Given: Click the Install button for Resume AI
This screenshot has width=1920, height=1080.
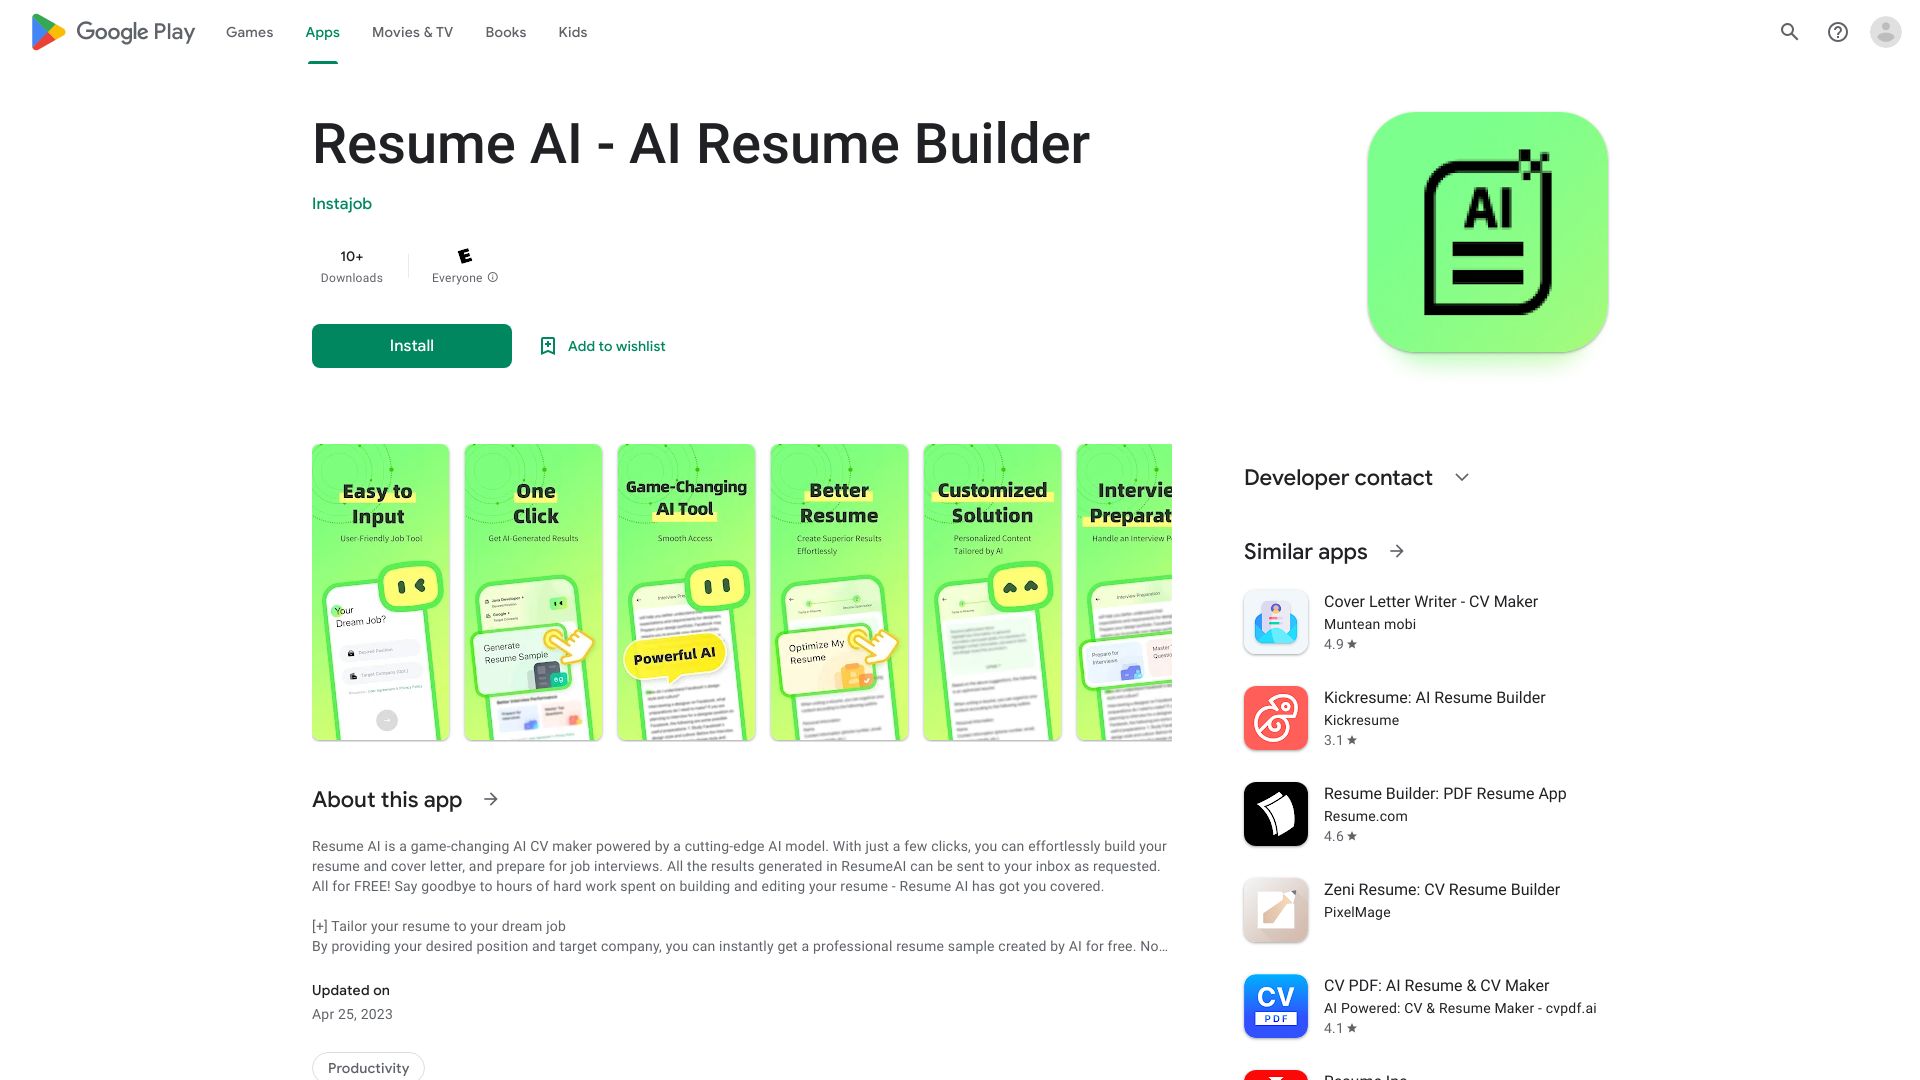Looking at the screenshot, I should coord(411,345).
